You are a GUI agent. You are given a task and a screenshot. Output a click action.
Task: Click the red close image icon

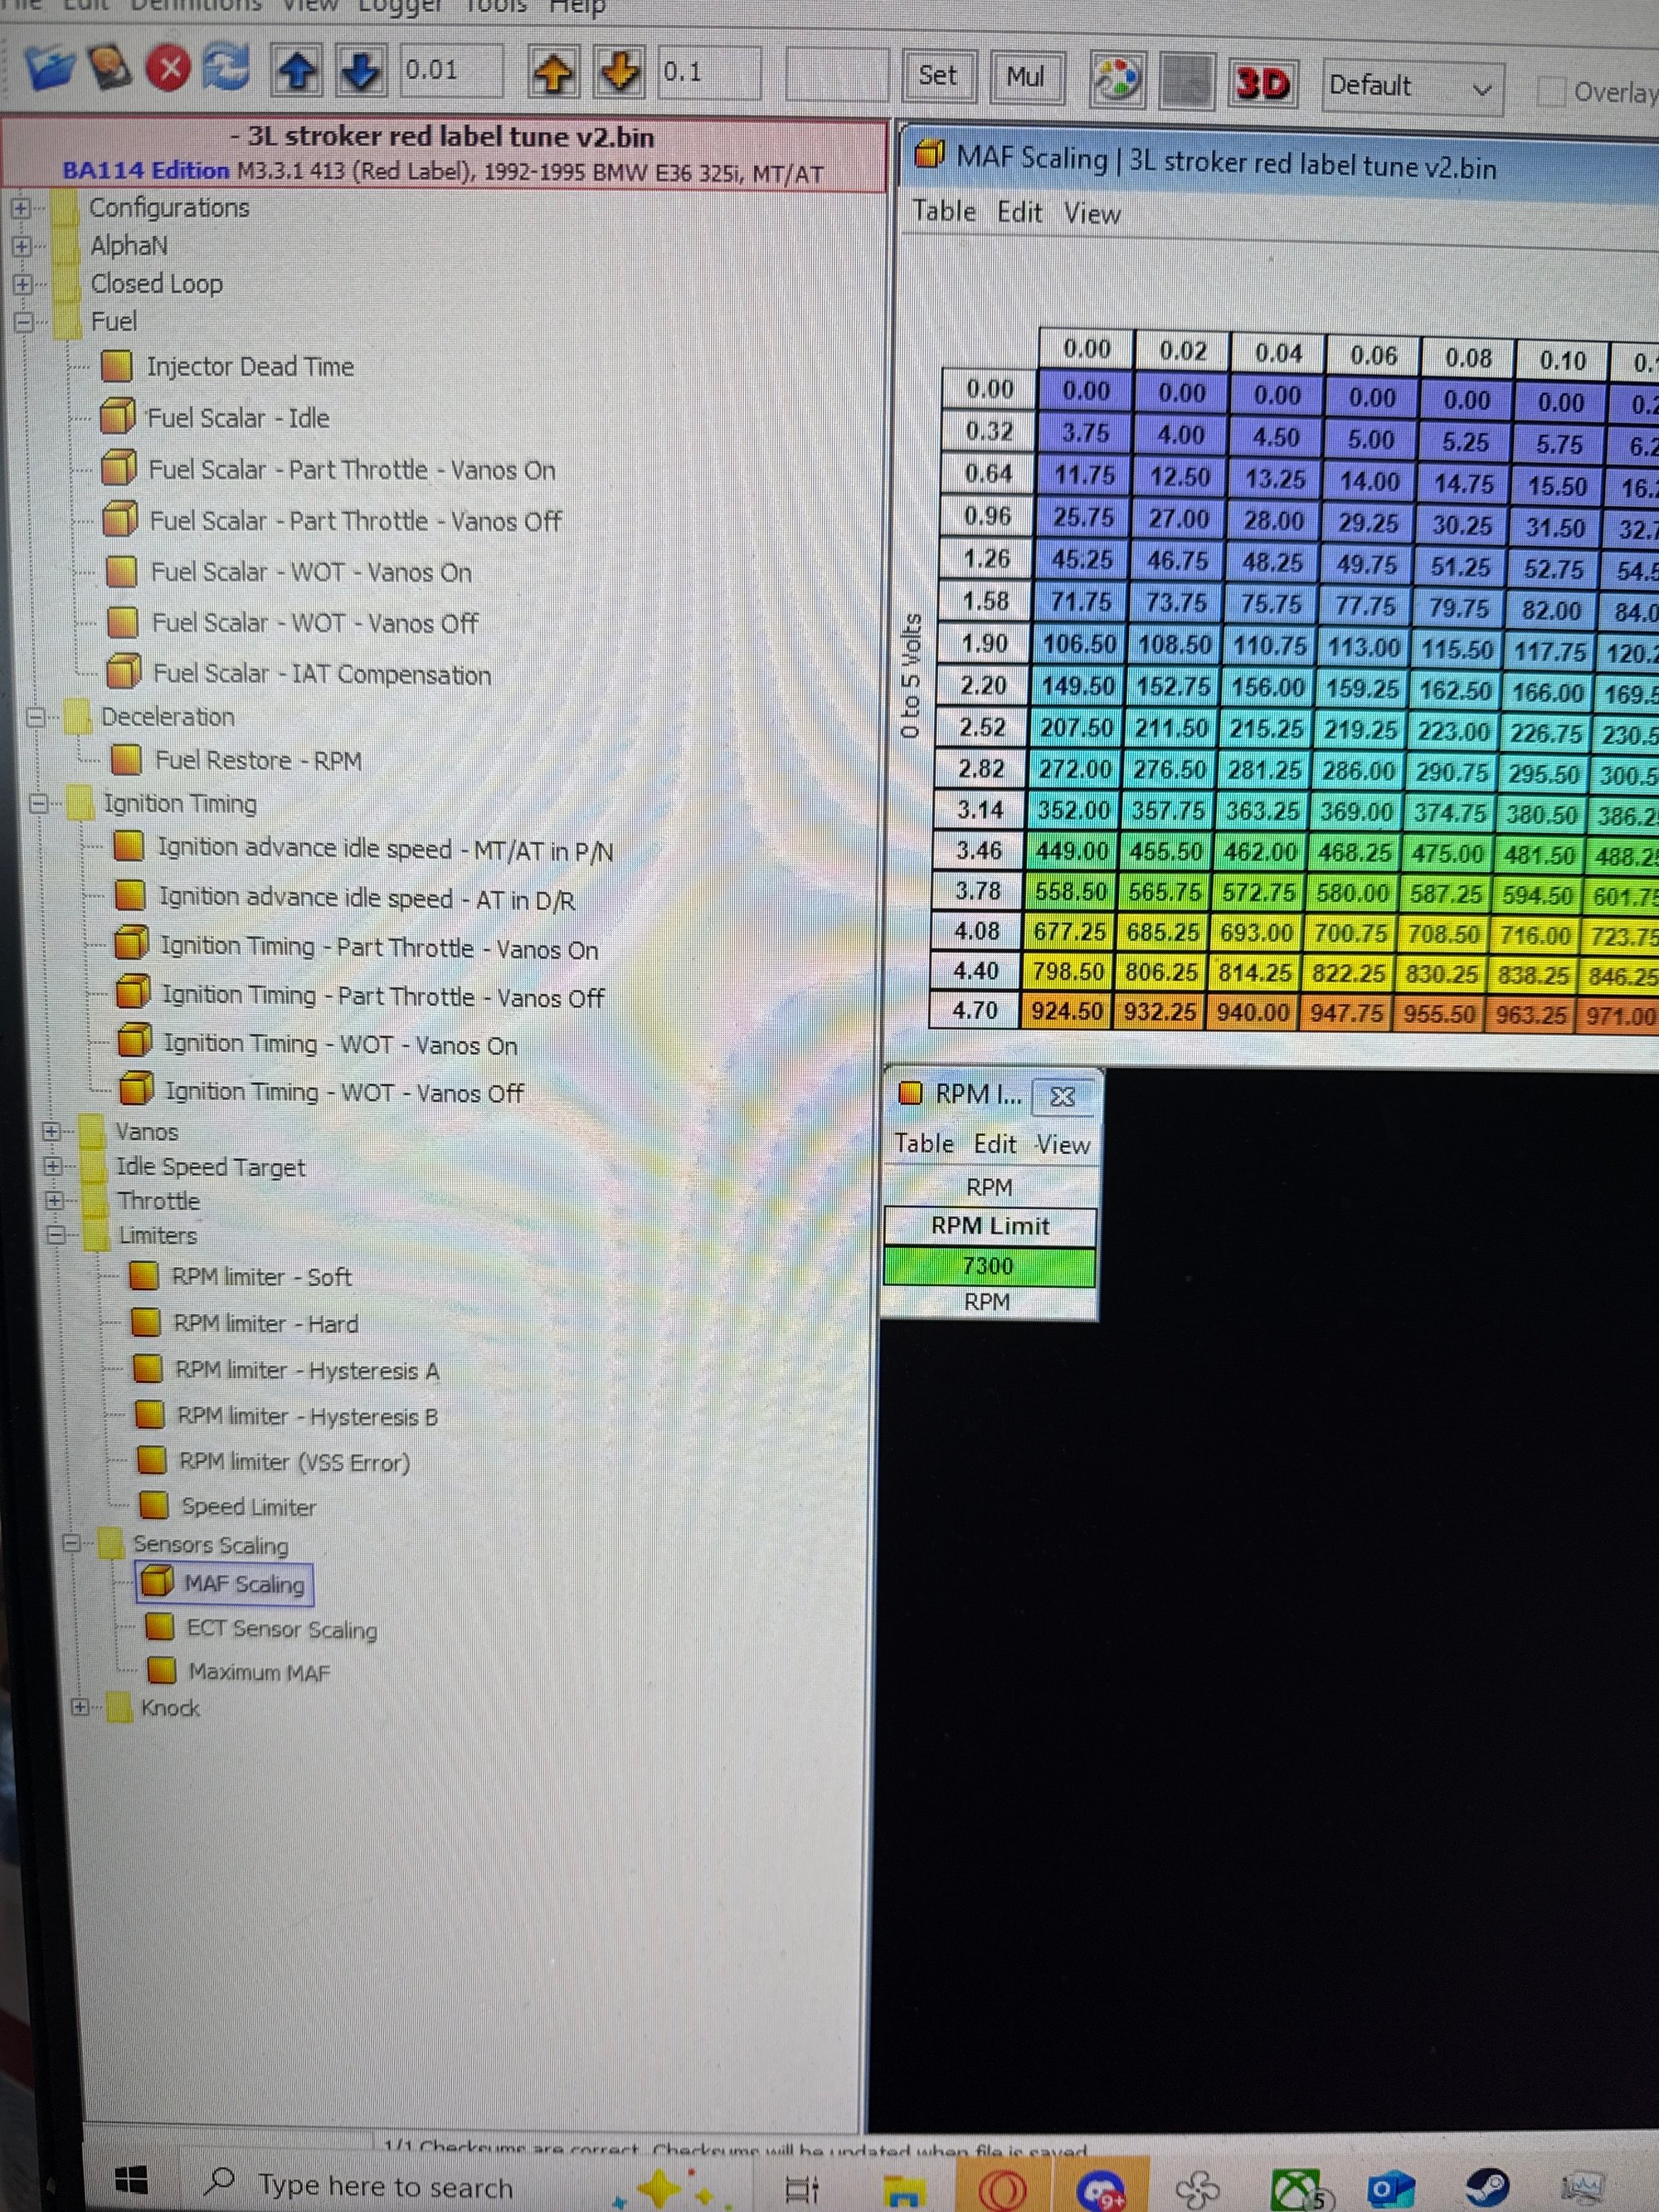click(169, 69)
